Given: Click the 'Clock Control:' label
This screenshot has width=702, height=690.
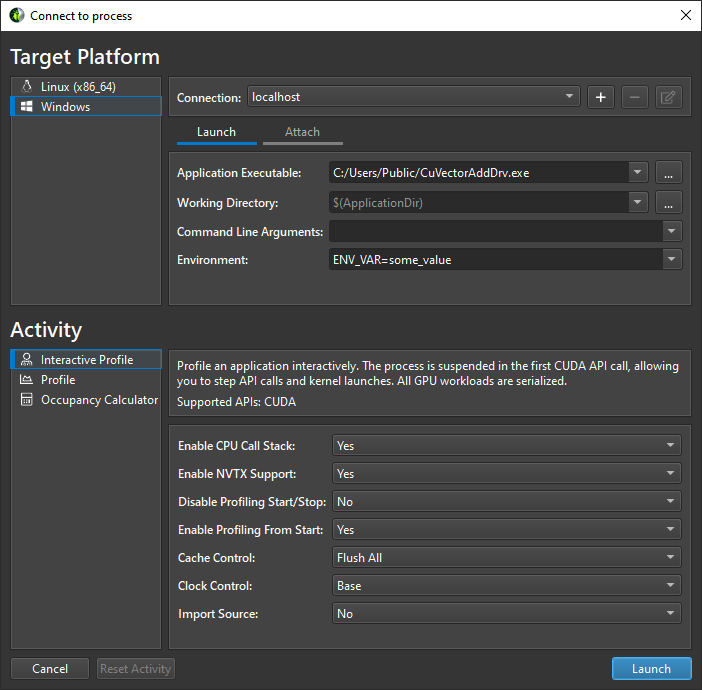Looking at the screenshot, I should click(215, 586).
